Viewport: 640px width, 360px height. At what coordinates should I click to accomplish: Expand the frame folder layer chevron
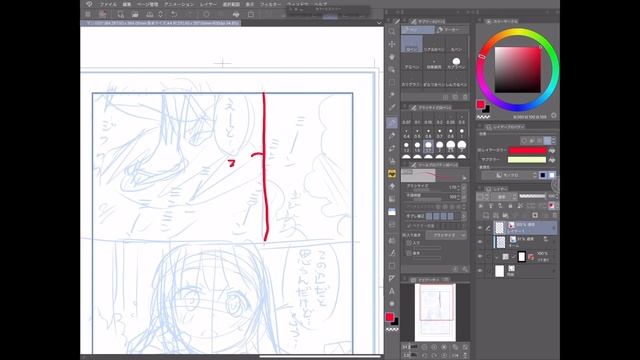tap(496, 257)
